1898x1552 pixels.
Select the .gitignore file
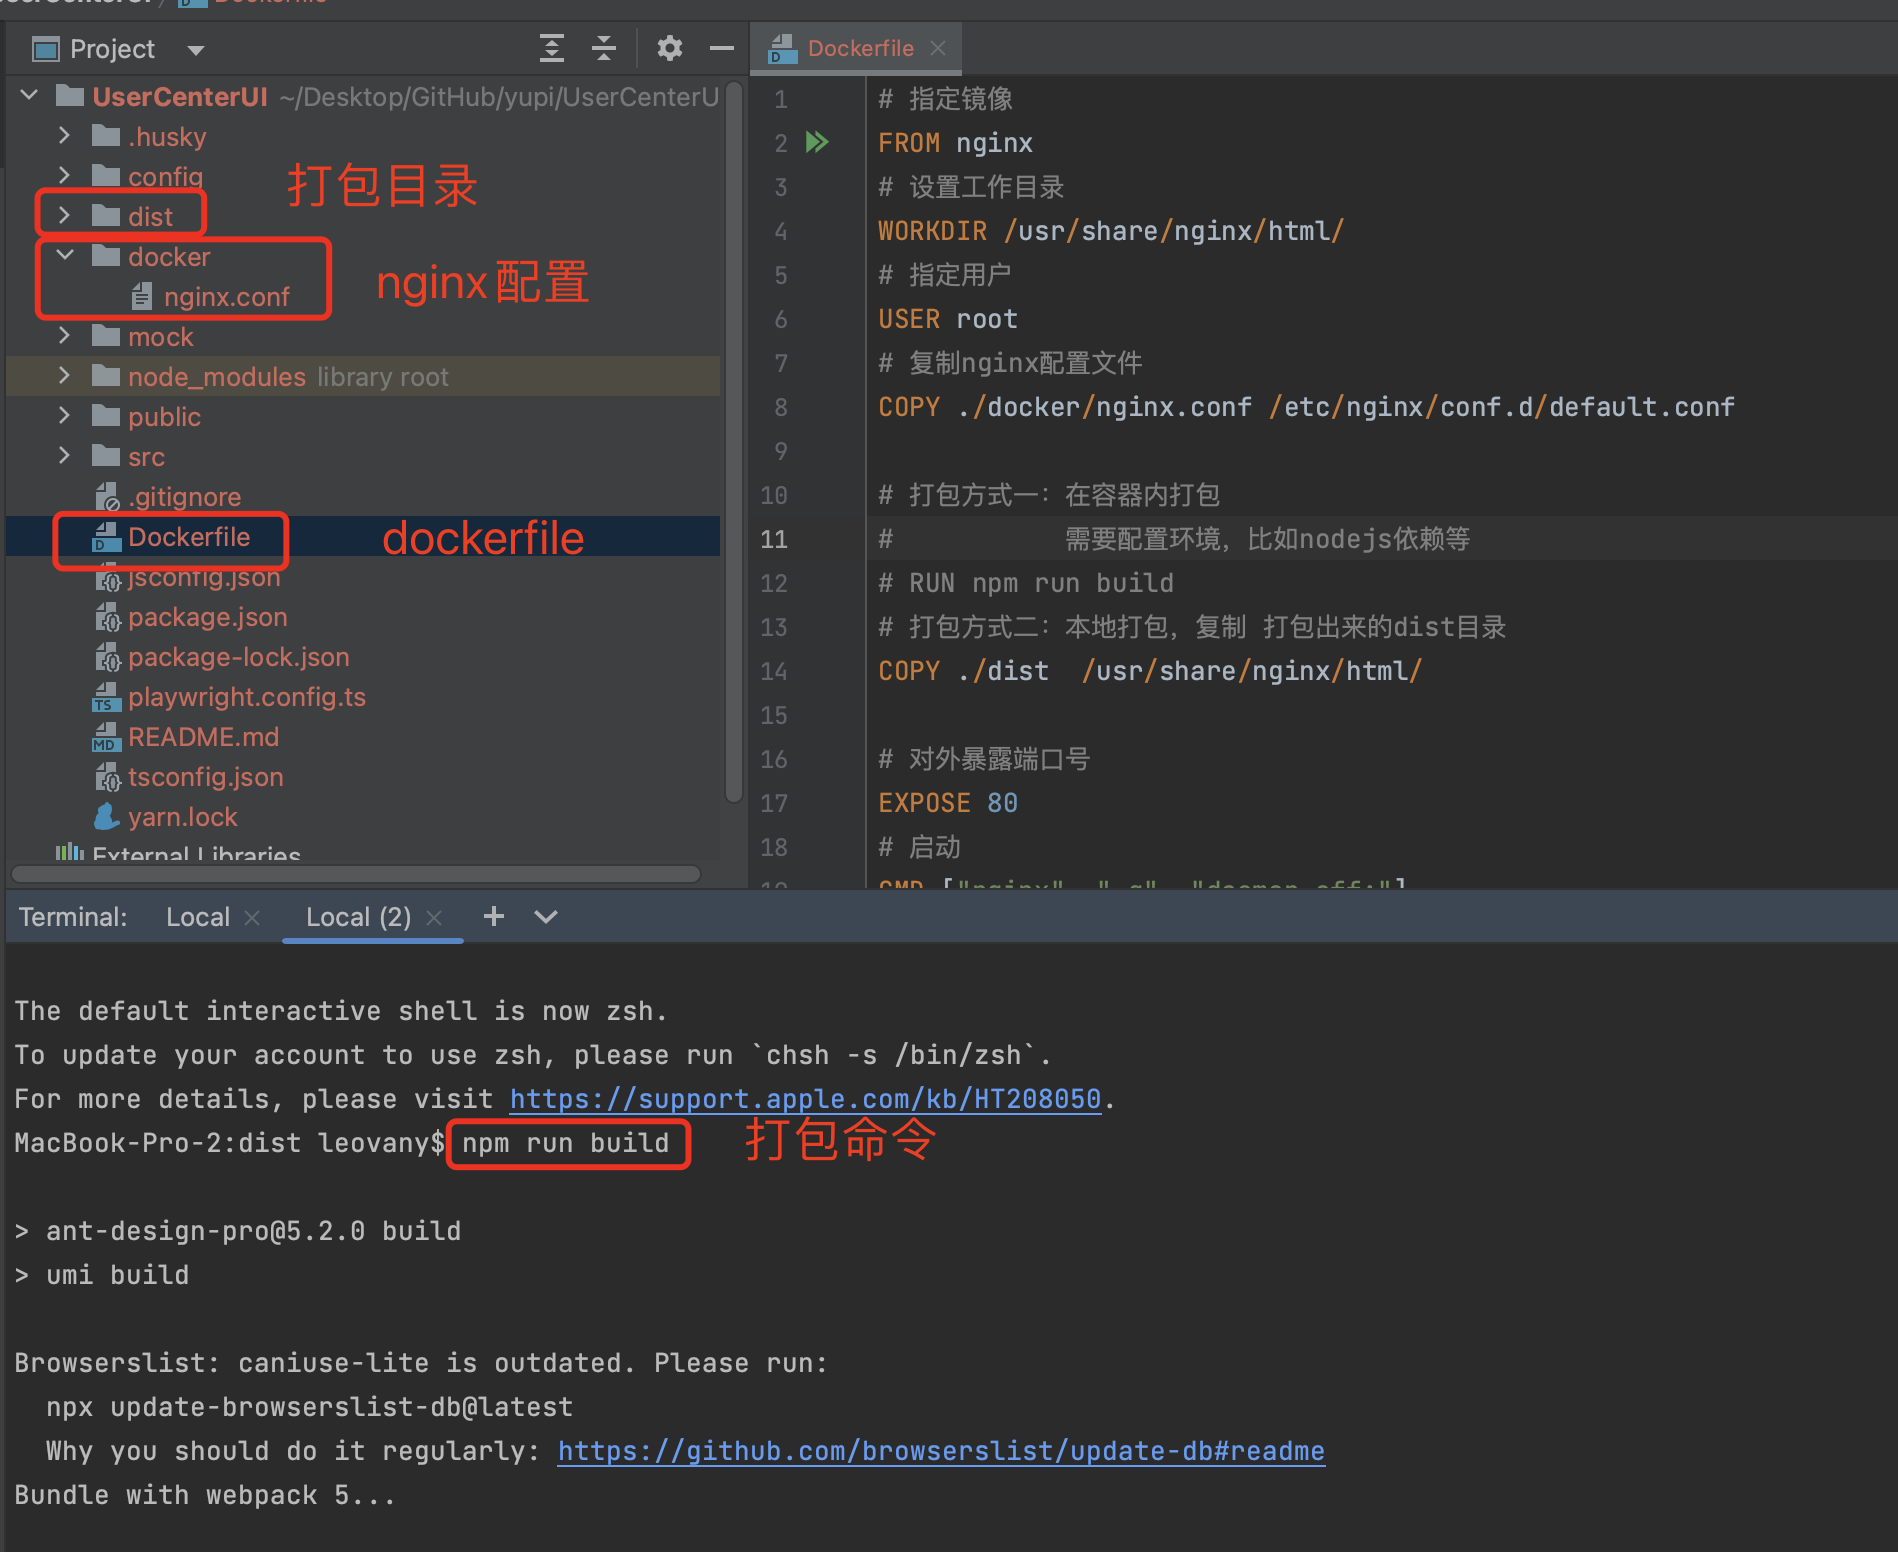point(184,497)
